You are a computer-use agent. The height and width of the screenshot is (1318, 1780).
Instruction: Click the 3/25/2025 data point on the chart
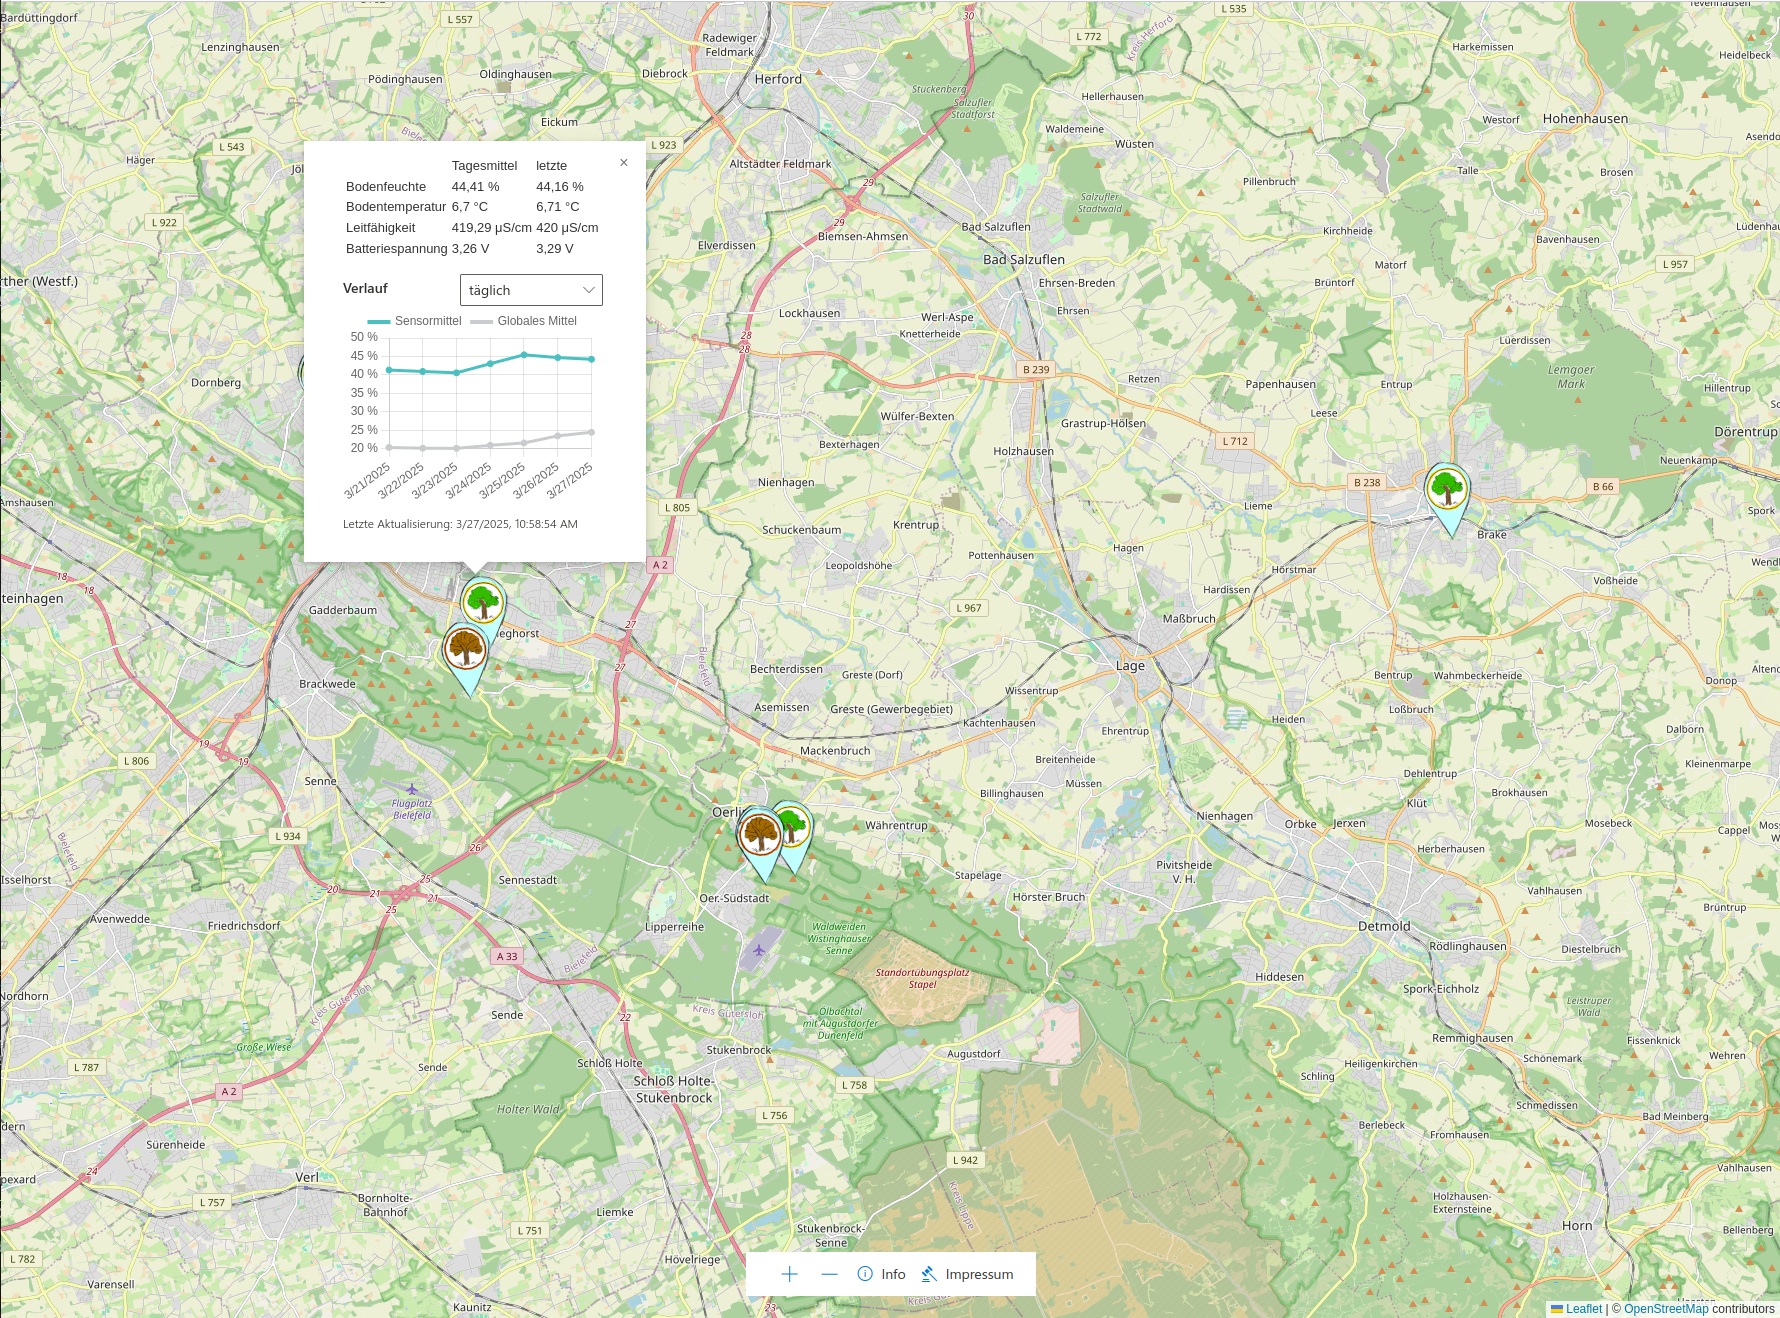525,354
